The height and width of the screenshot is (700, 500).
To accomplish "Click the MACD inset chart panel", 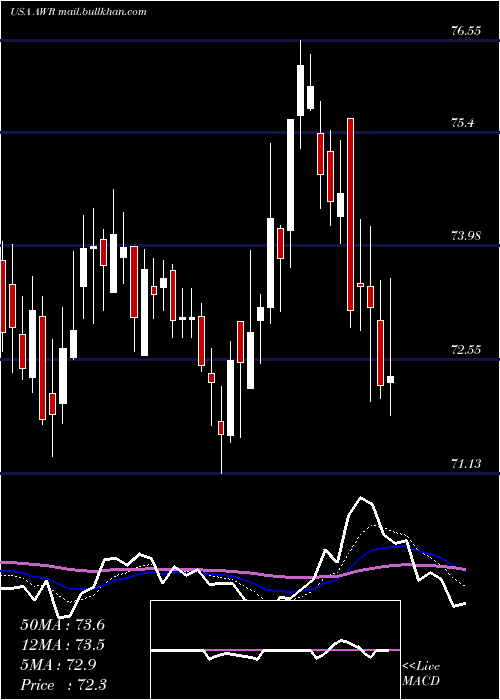I will (x=275, y=650).
